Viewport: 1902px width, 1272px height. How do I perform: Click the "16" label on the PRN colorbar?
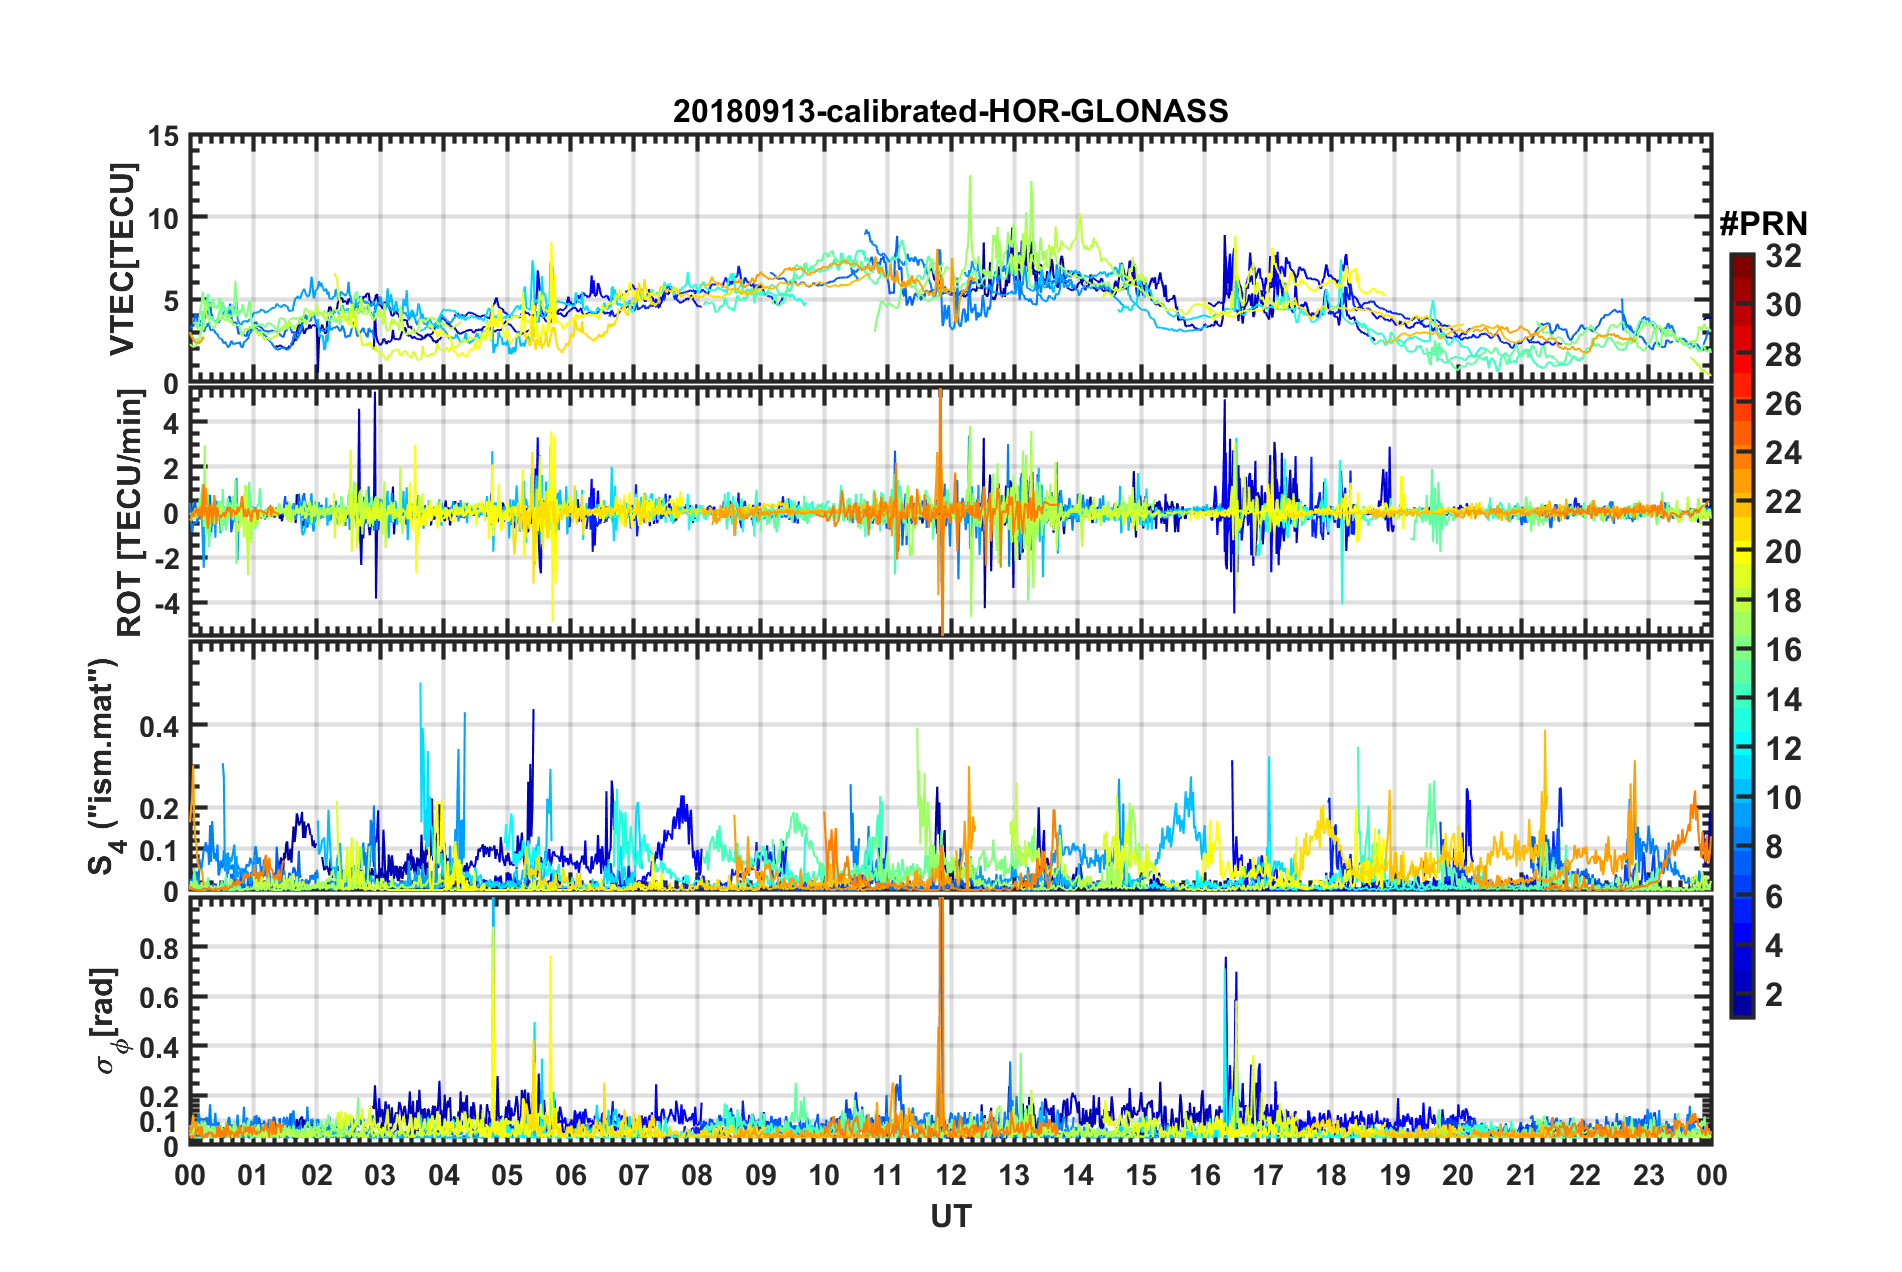tap(1784, 650)
